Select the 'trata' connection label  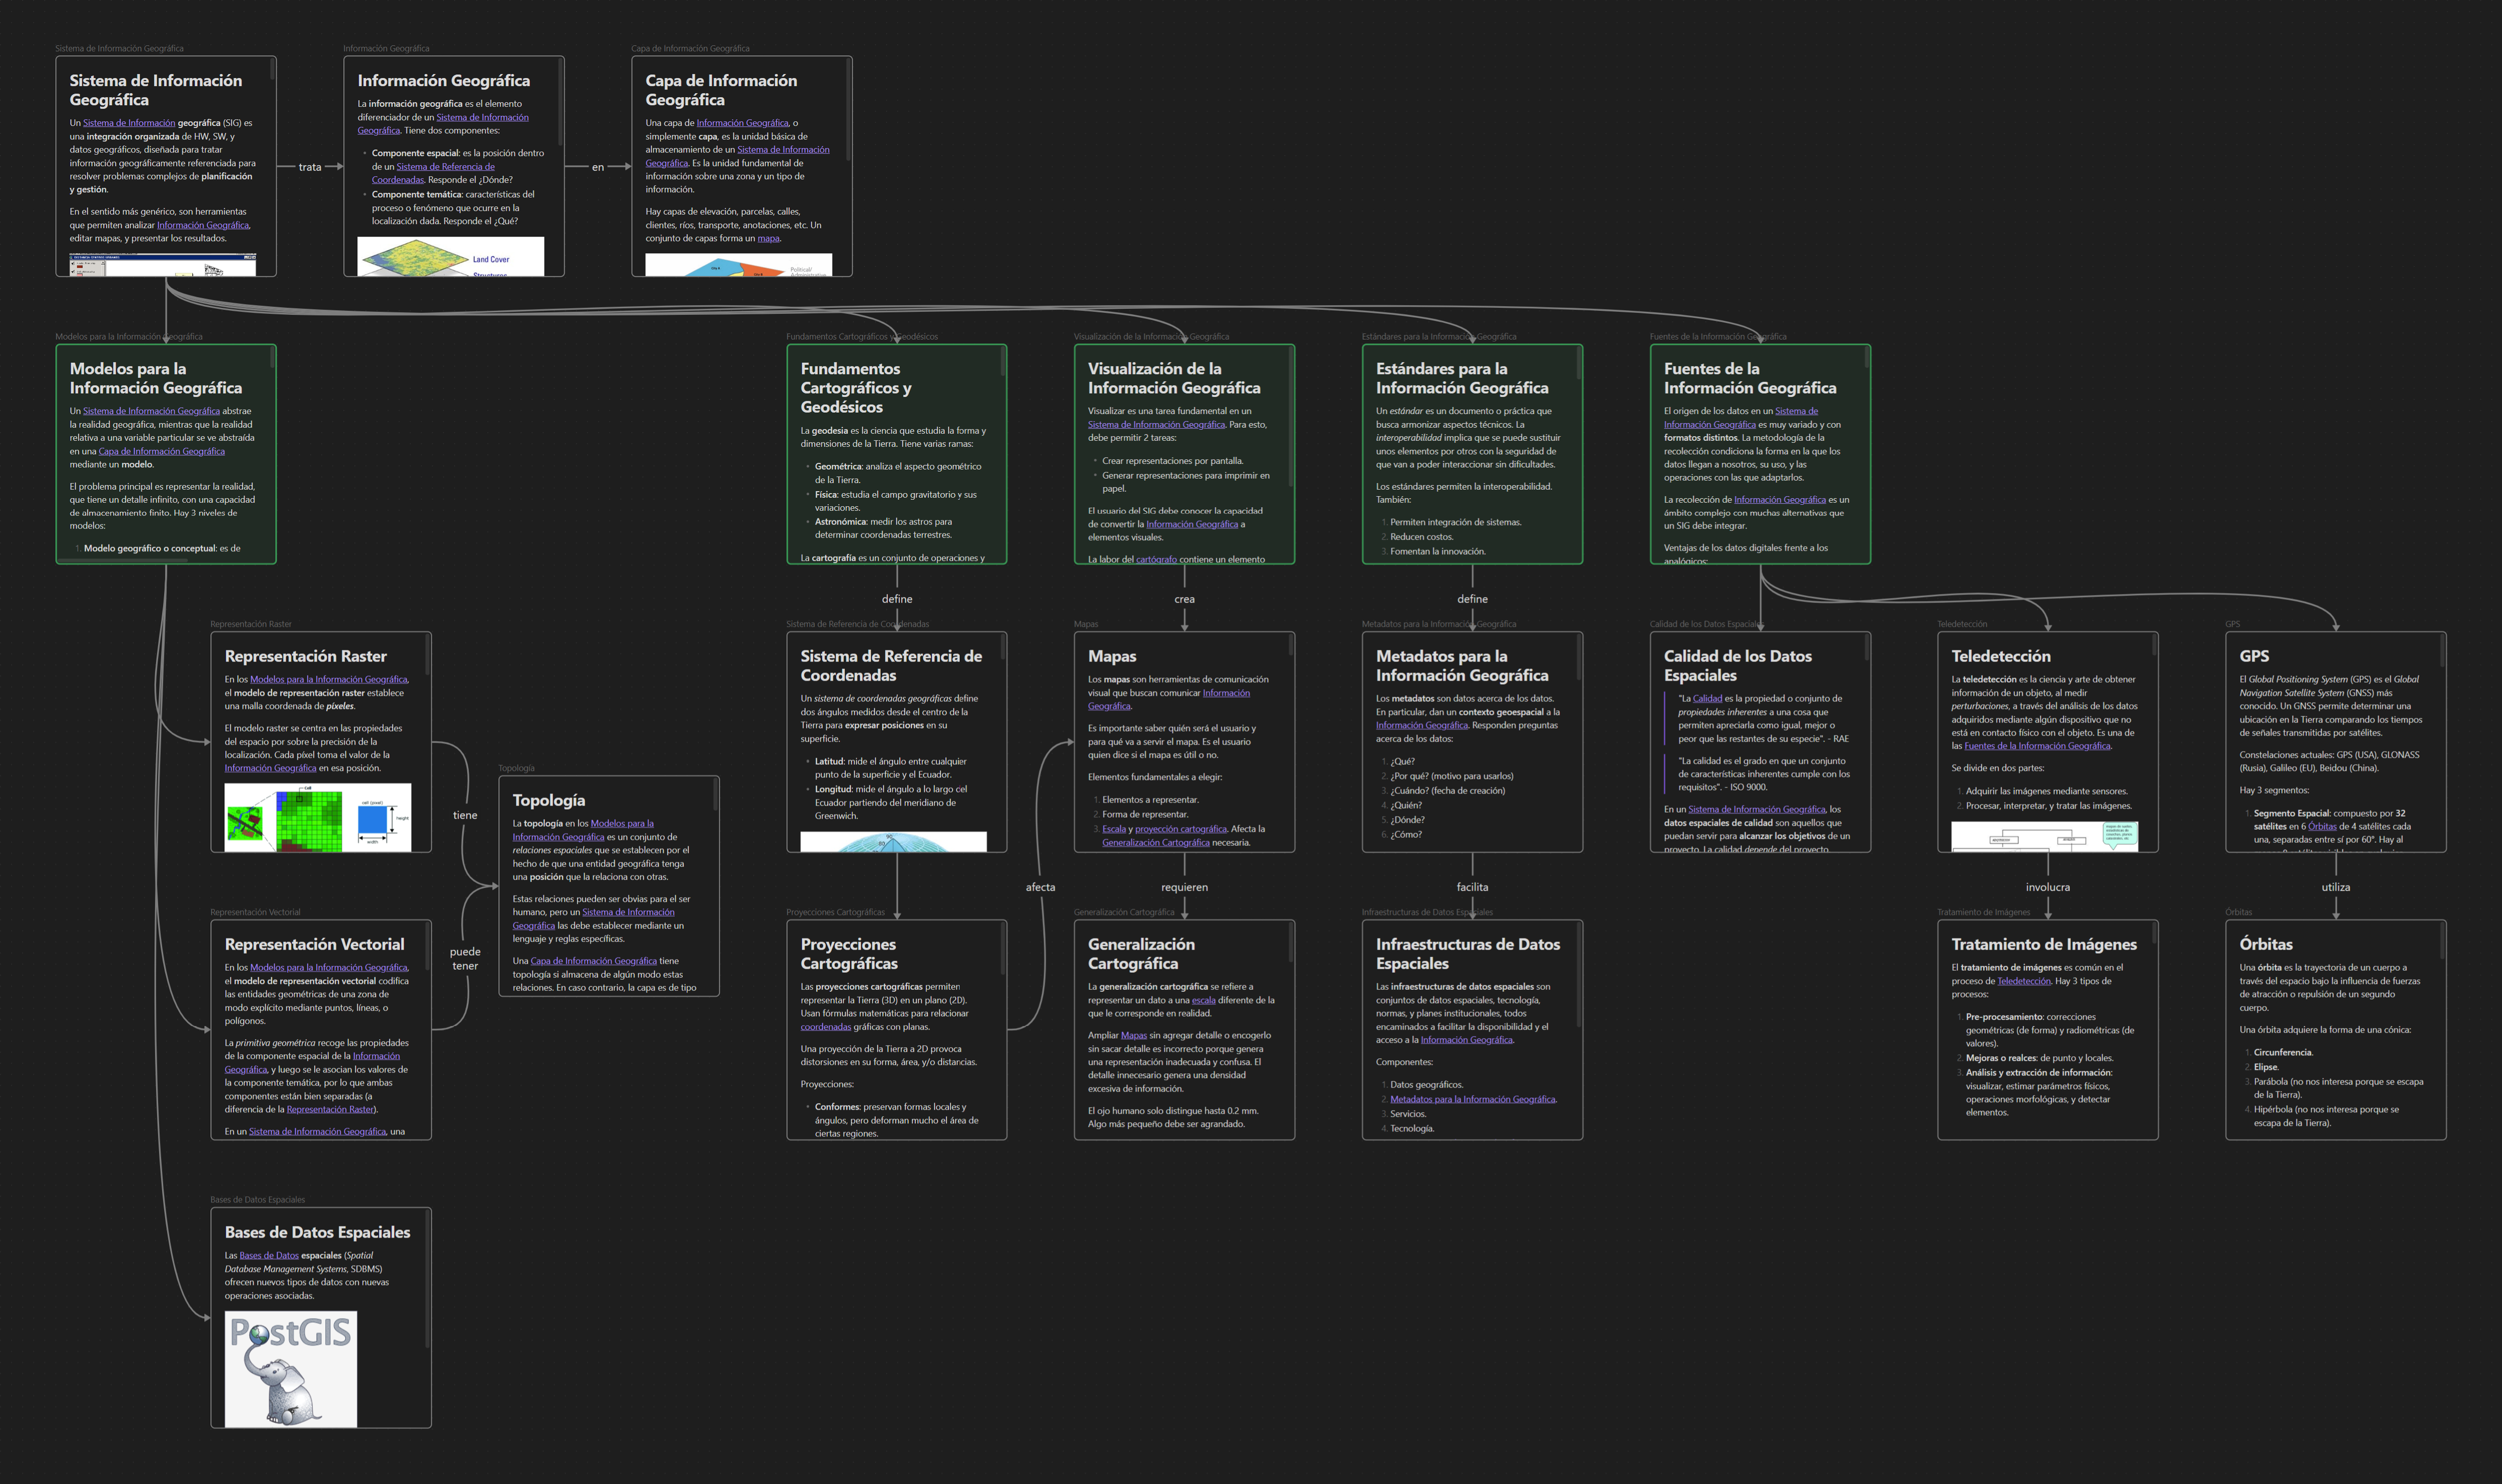click(310, 167)
